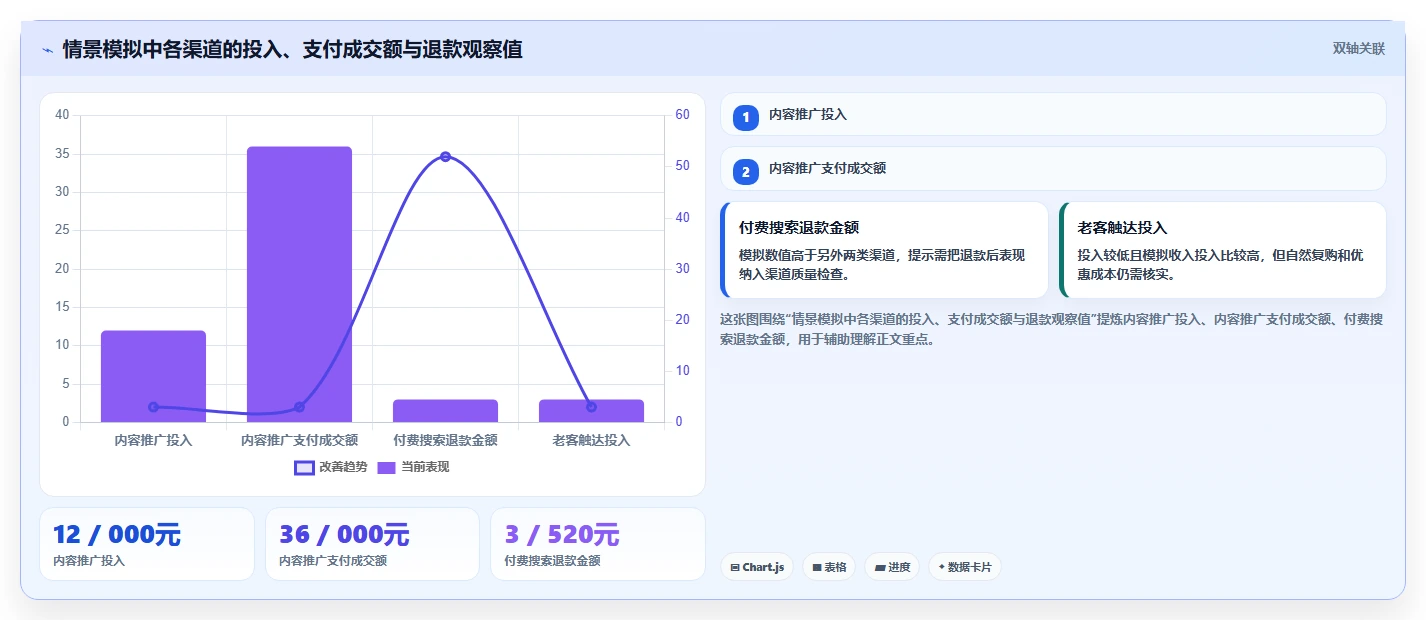Open the 付费搜索退款金额 insight card

coord(884,250)
